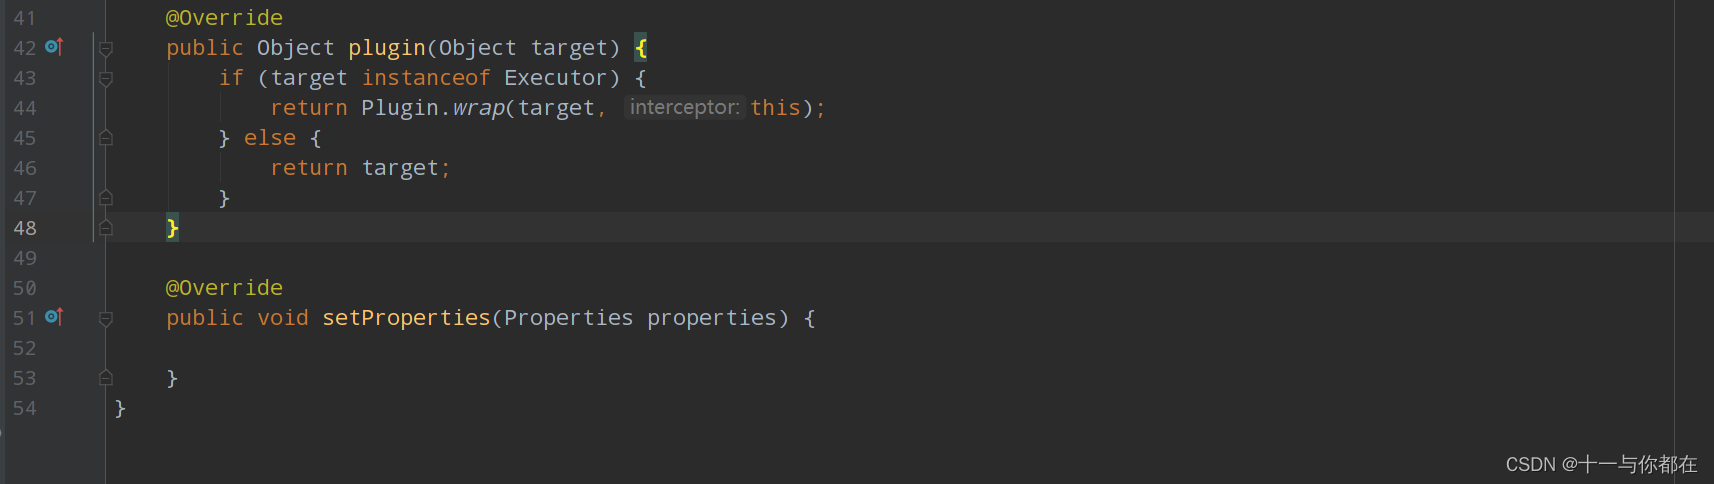Collapse the setProperties method fold on line 51
Viewport: 1714px width, 484px height.
coord(106,318)
